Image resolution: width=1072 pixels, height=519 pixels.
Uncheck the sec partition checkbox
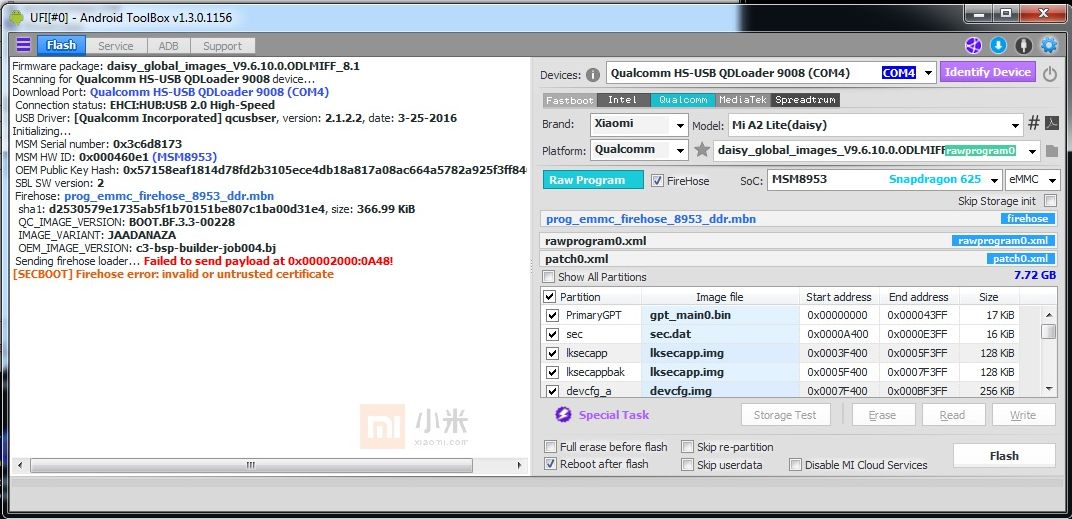pyautogui.click(x=552, y=334)
